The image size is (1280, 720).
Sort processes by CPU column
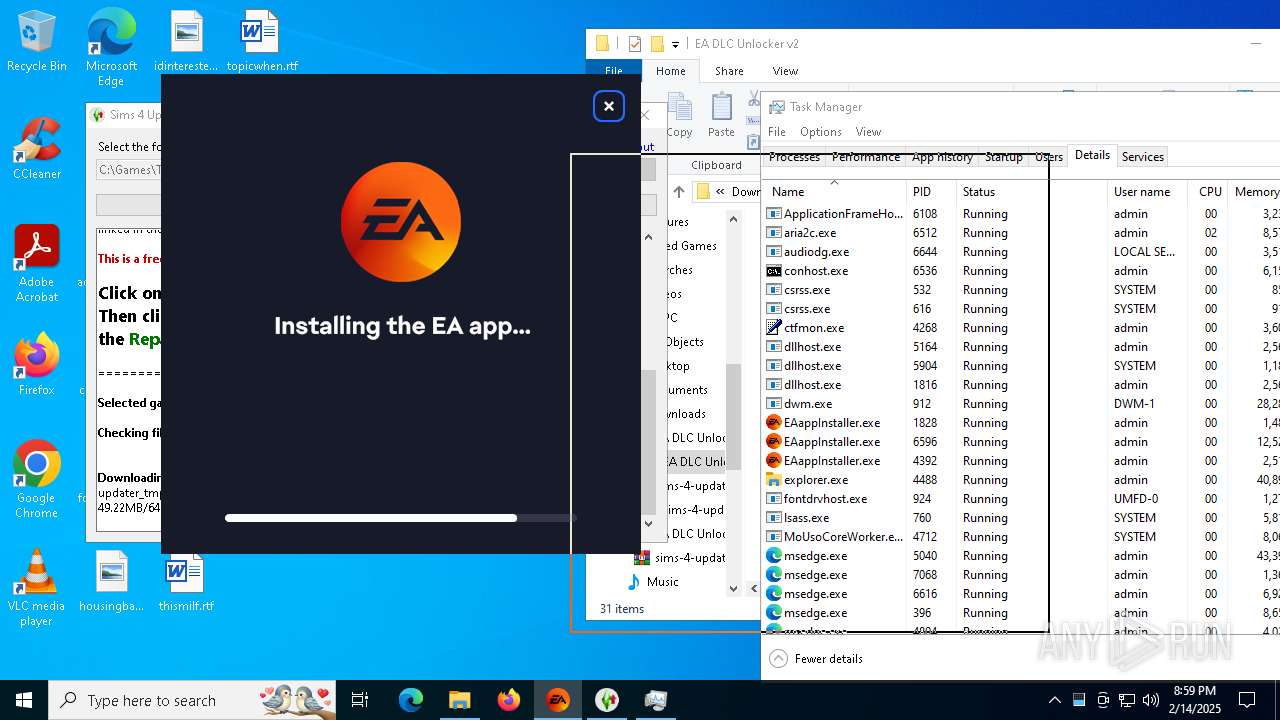coord(1210,192)
